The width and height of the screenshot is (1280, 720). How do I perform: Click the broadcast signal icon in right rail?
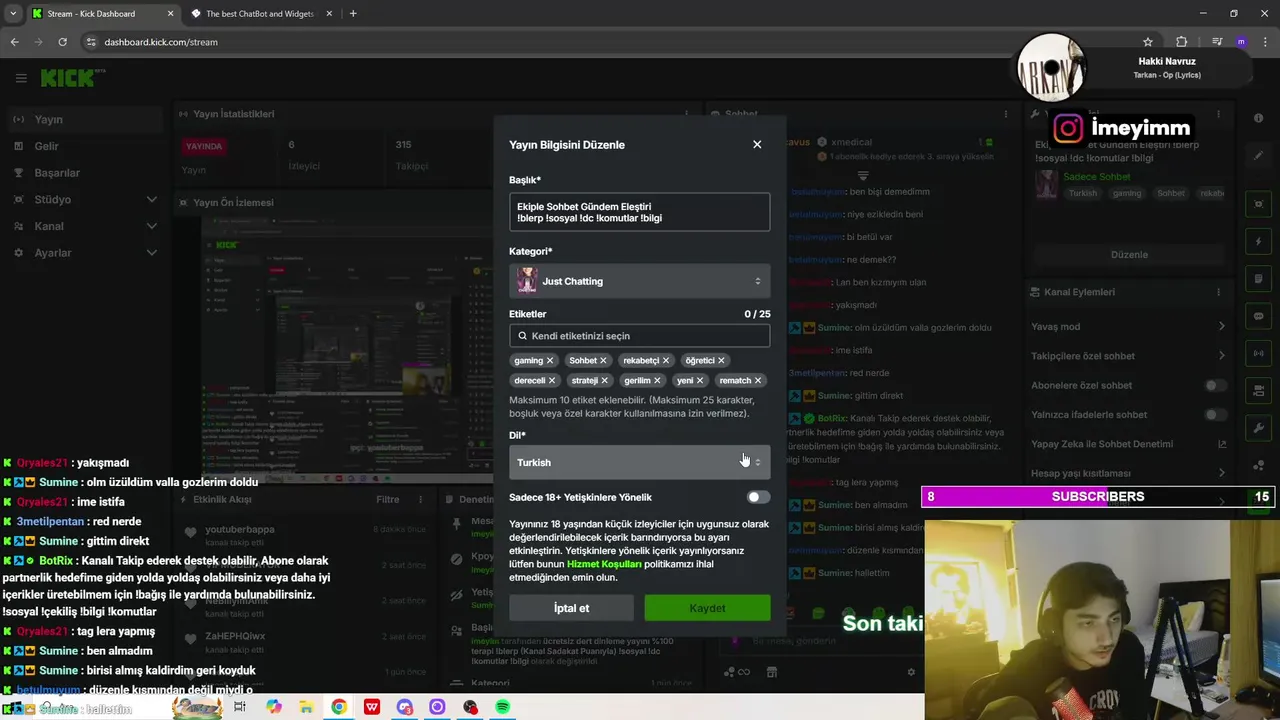(x=1258, y=353)
